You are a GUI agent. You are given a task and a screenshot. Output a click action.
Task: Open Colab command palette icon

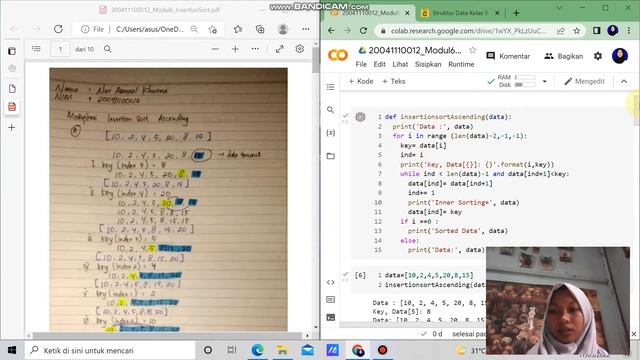(331, 300)
